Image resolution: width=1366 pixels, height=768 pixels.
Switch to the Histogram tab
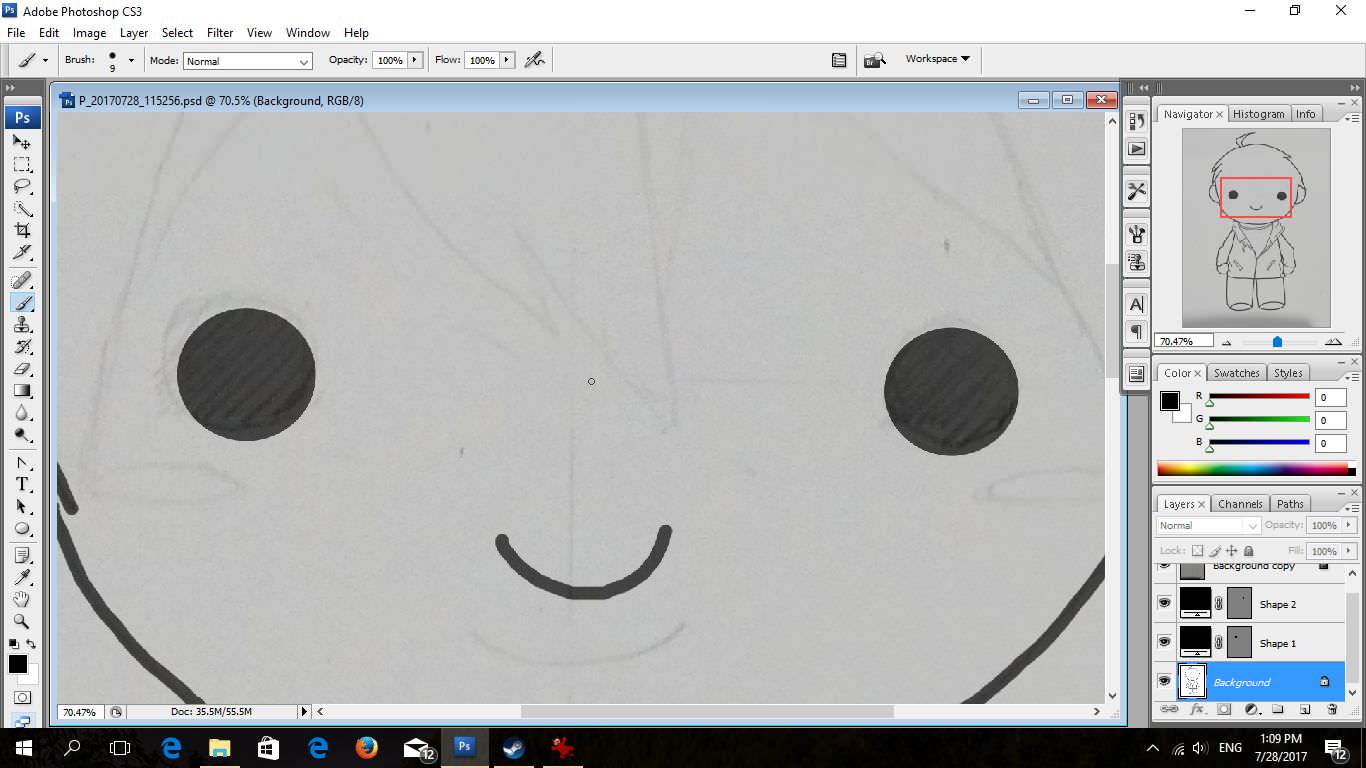click(x=1258, y=114)
